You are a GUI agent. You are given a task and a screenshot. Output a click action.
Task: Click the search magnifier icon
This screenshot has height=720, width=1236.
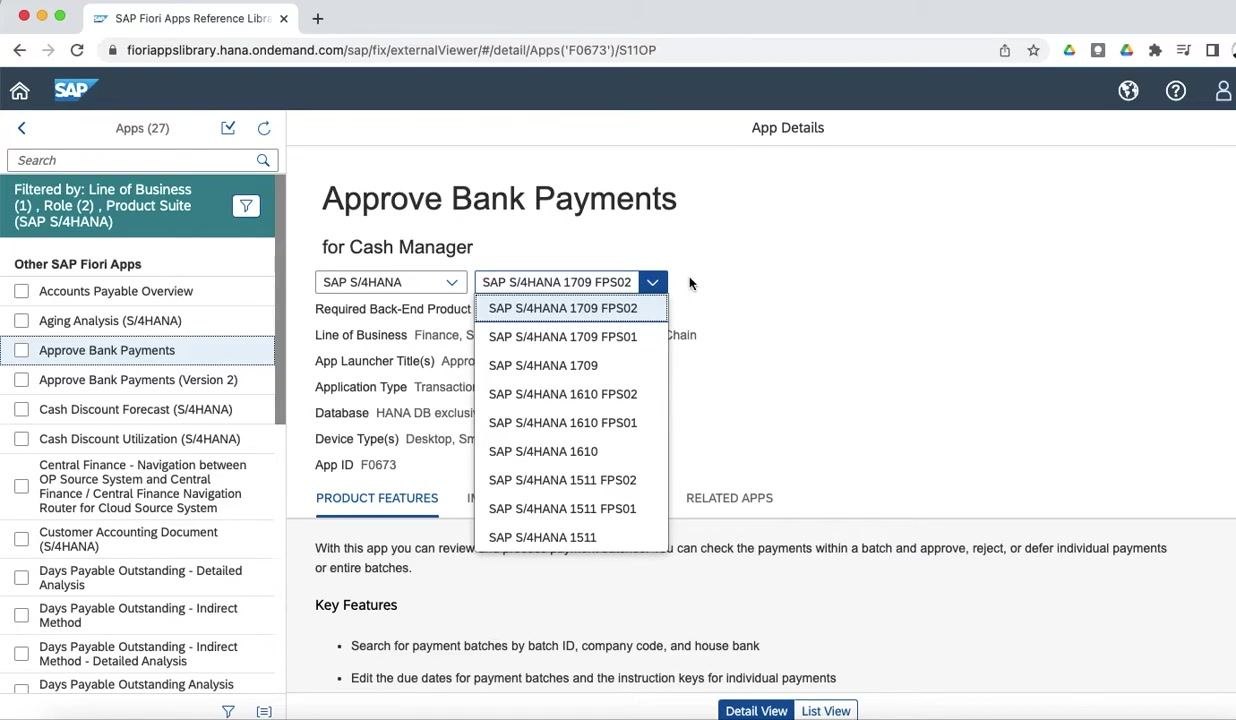[x=263, y=160]
